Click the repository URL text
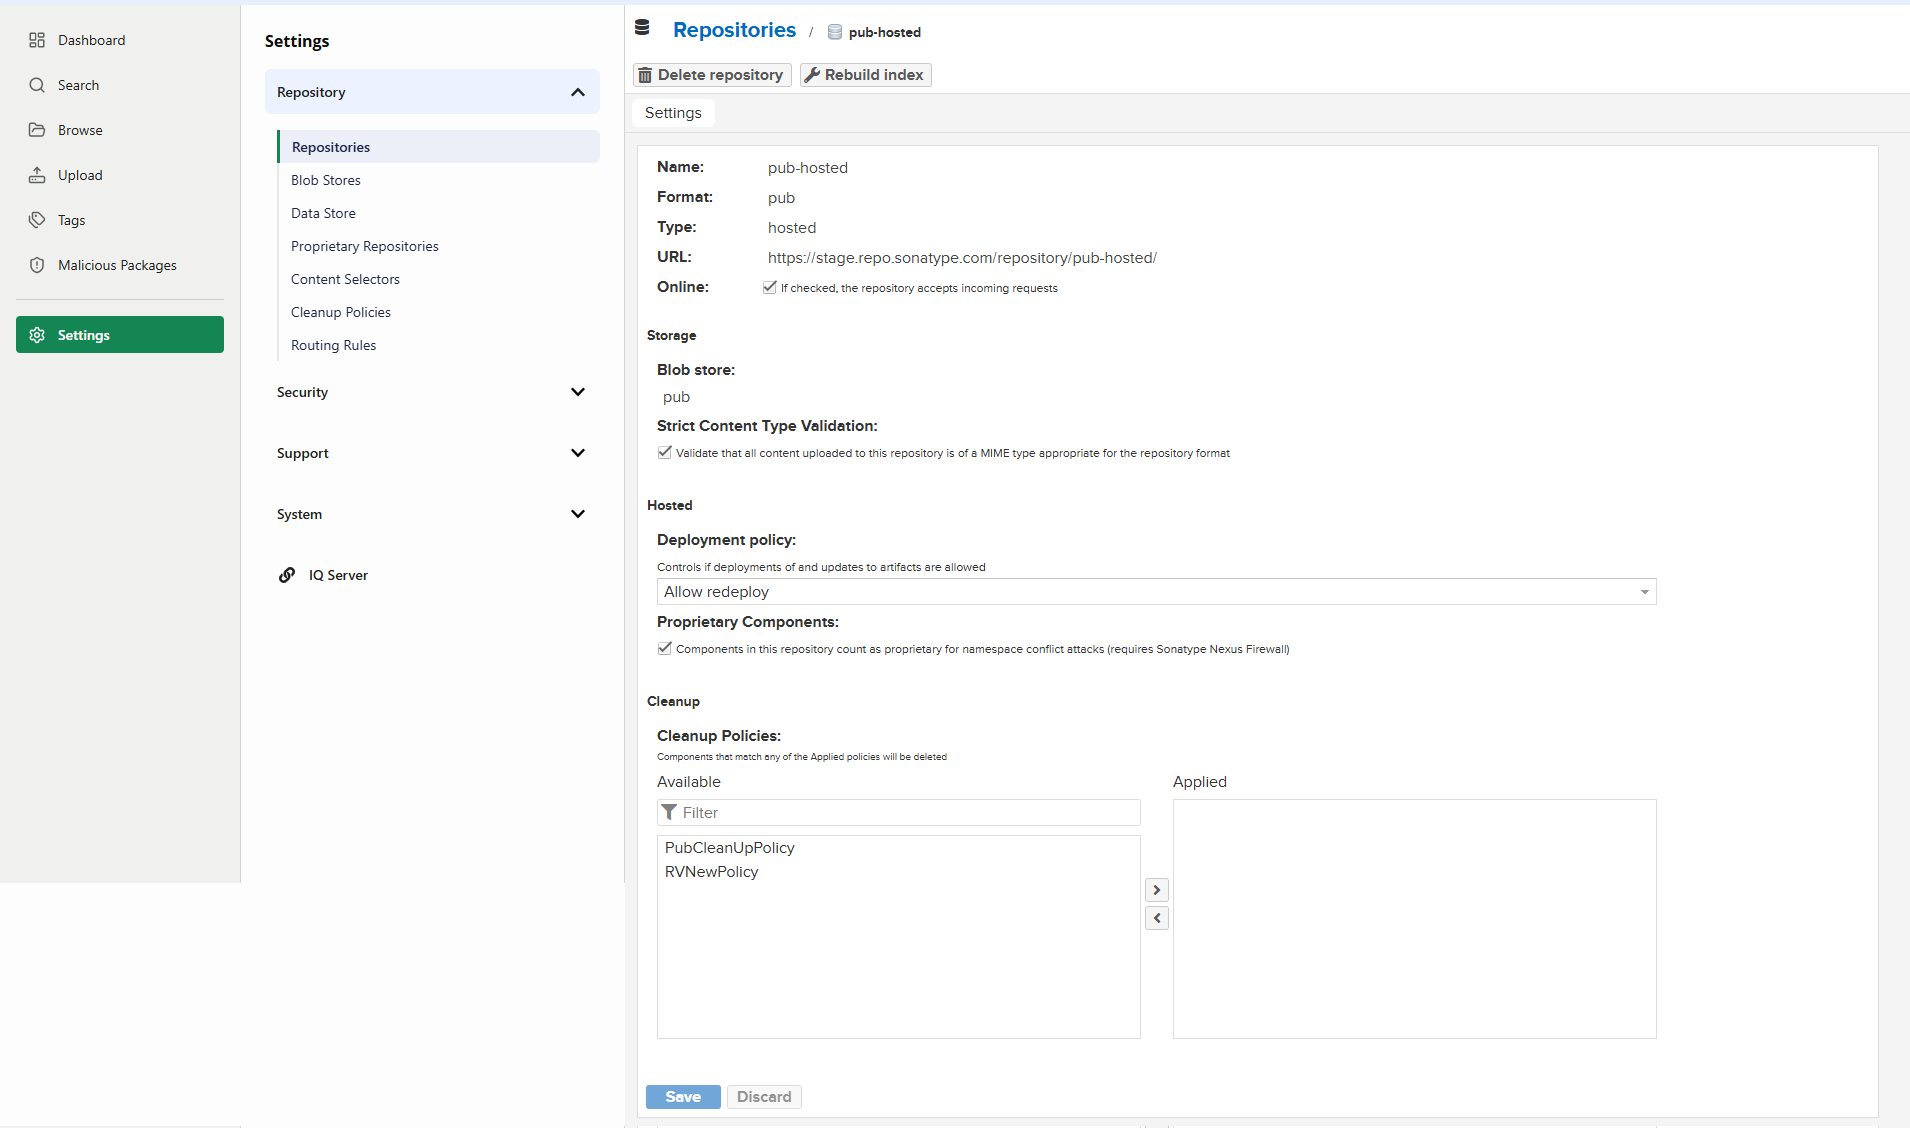This screenshot has height=1128, width=1910. click(962, 258)
